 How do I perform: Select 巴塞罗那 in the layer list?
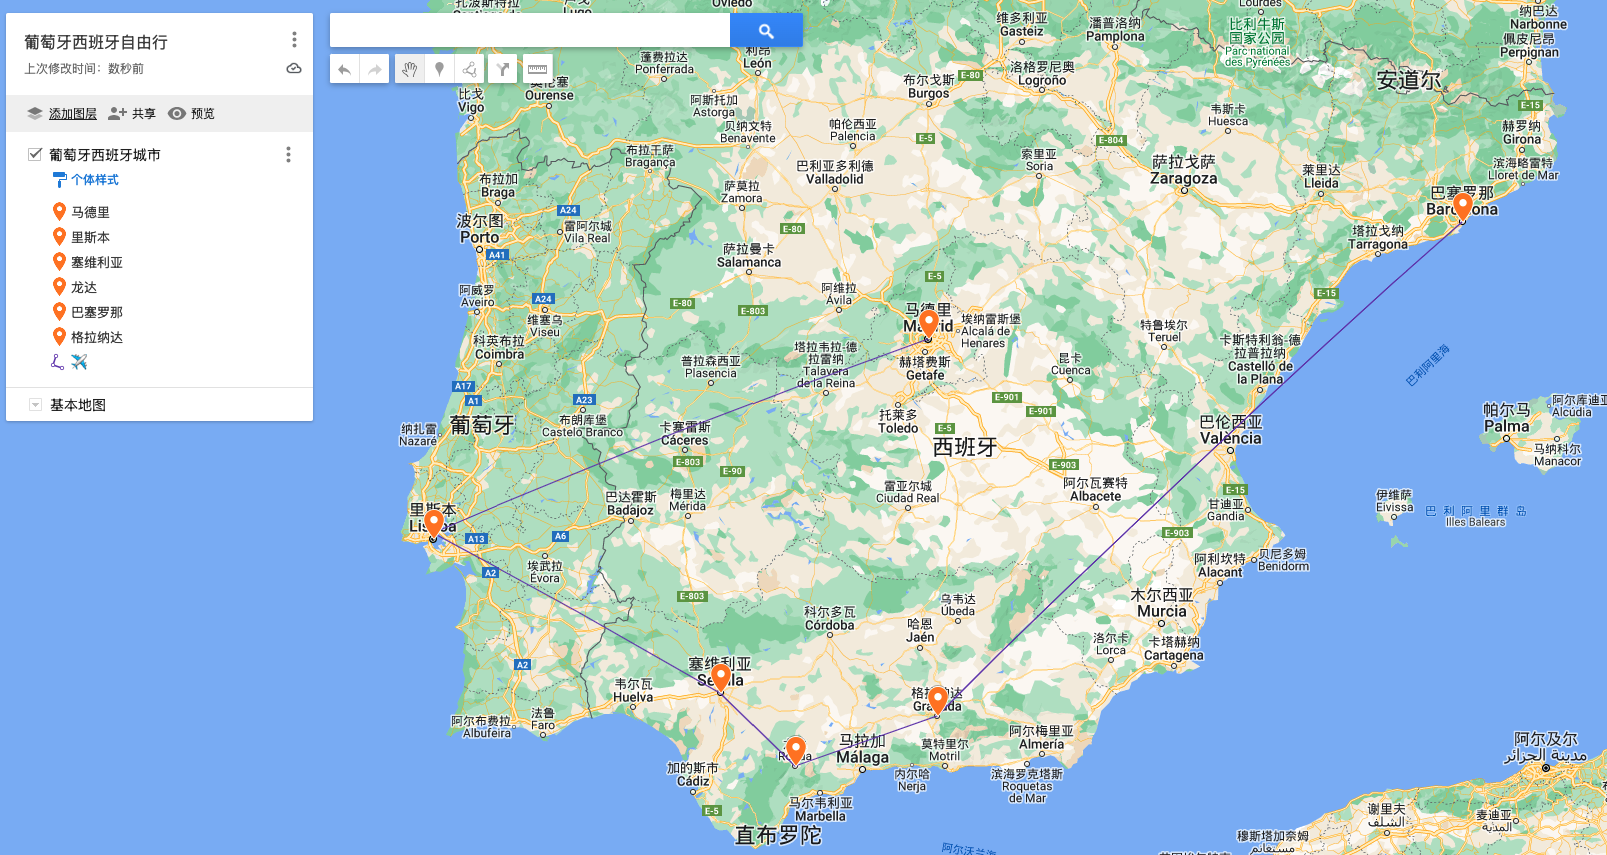tap(97, 312)
